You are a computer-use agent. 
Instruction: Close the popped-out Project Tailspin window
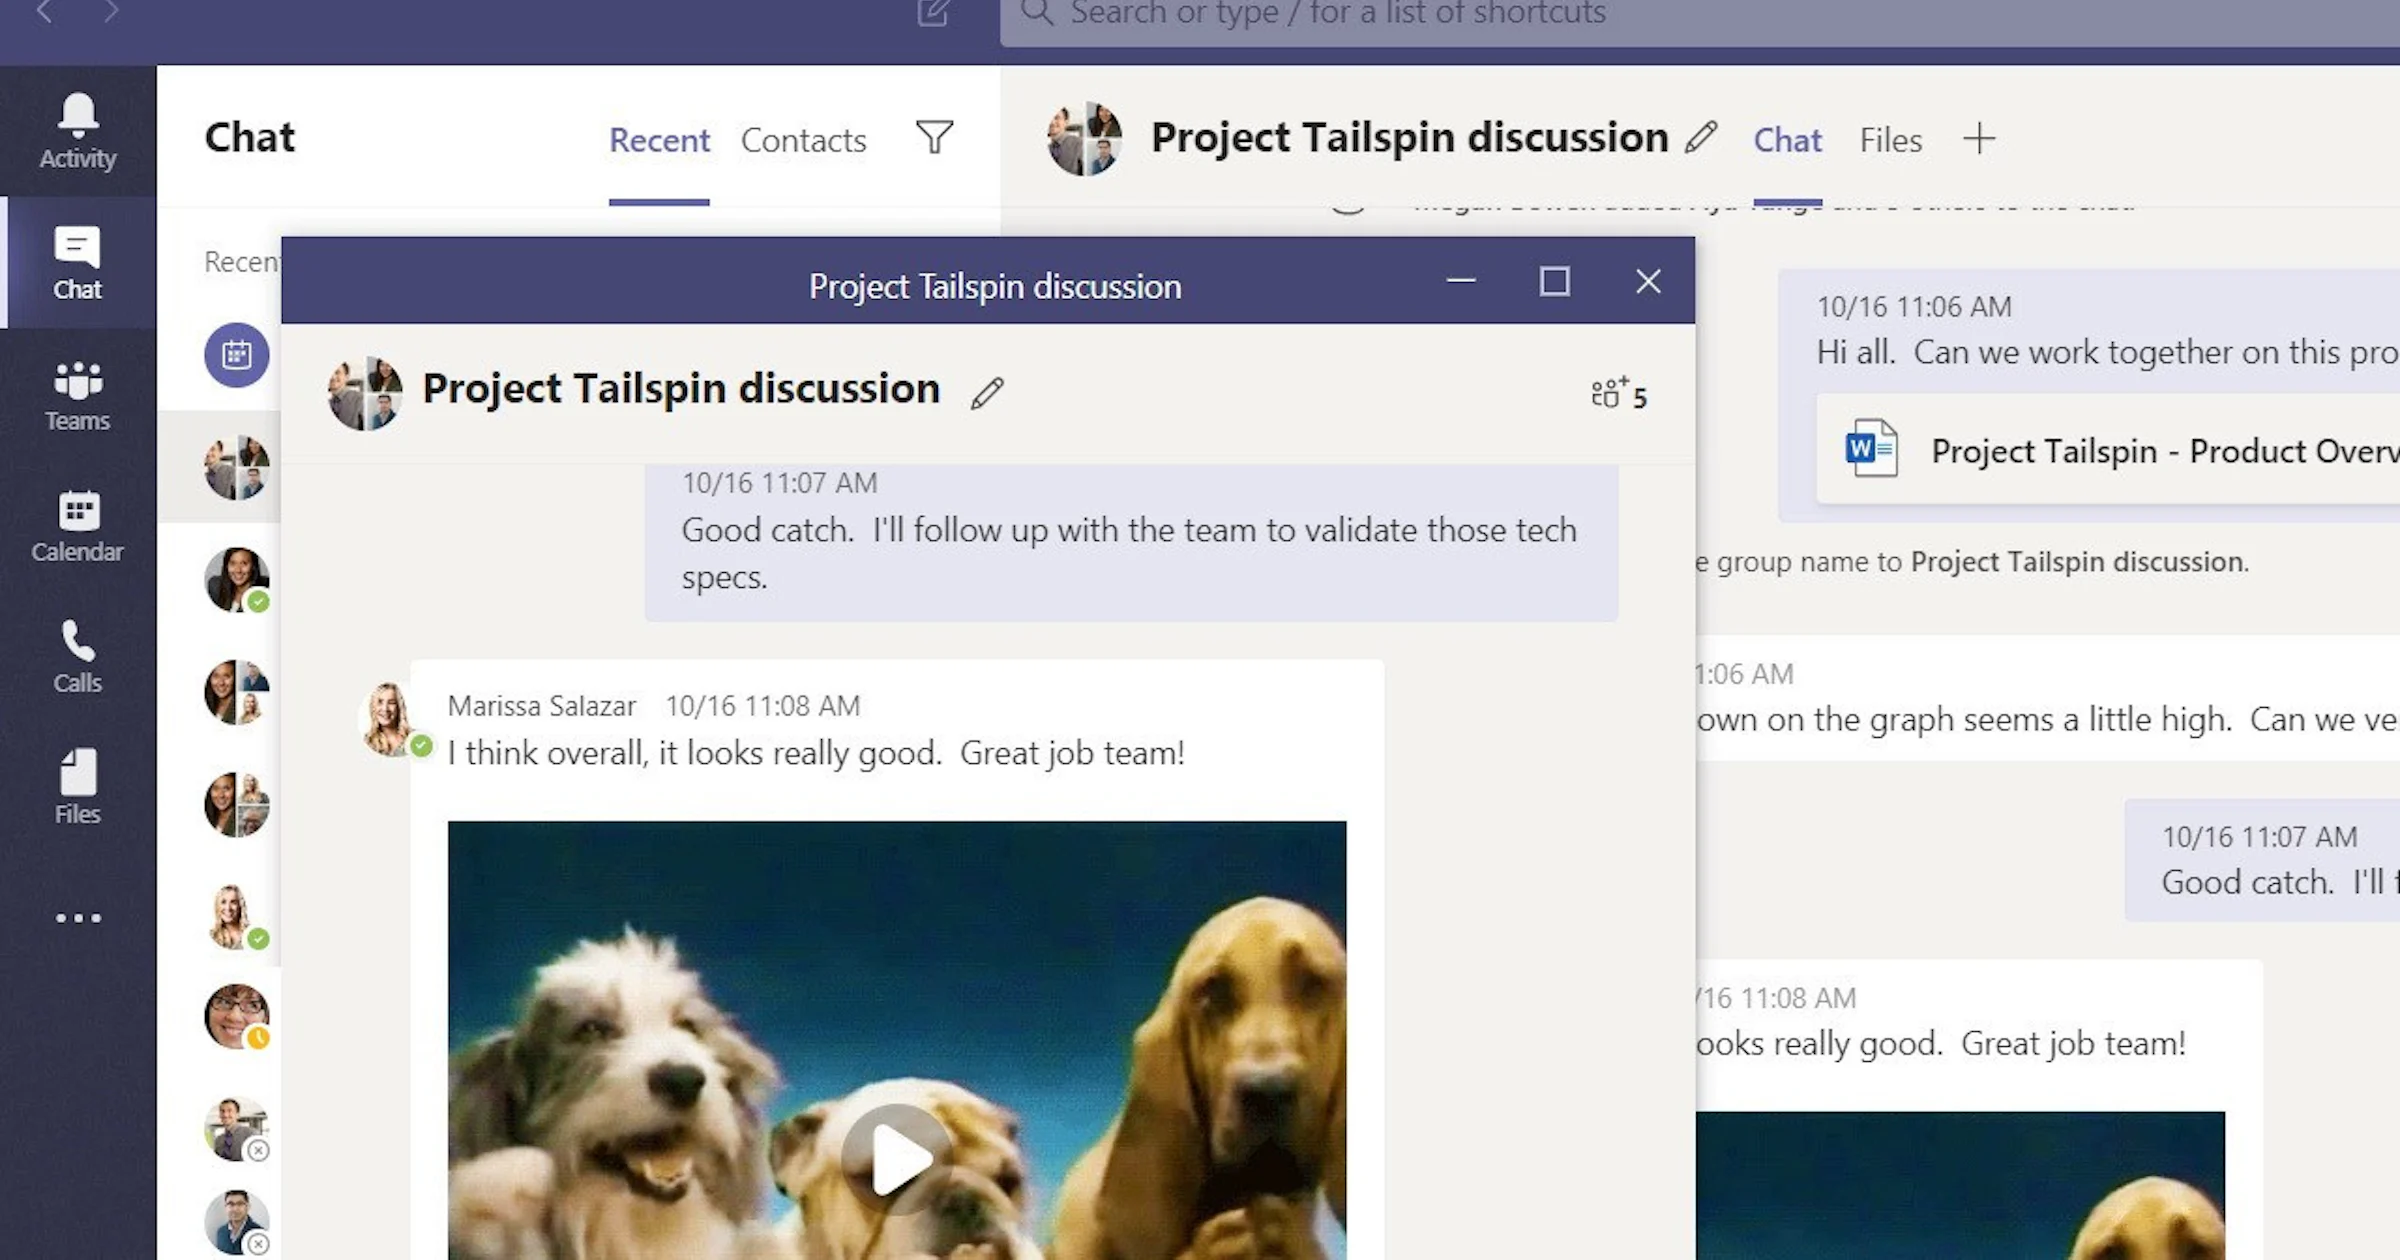tap(1648, 281)
